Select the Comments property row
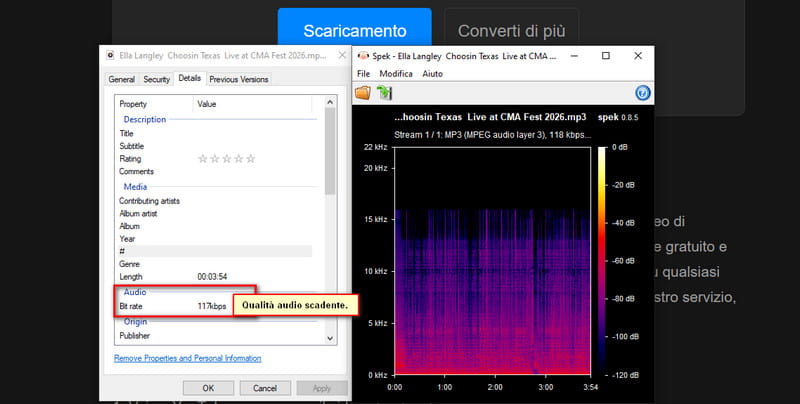 (214, 171)
